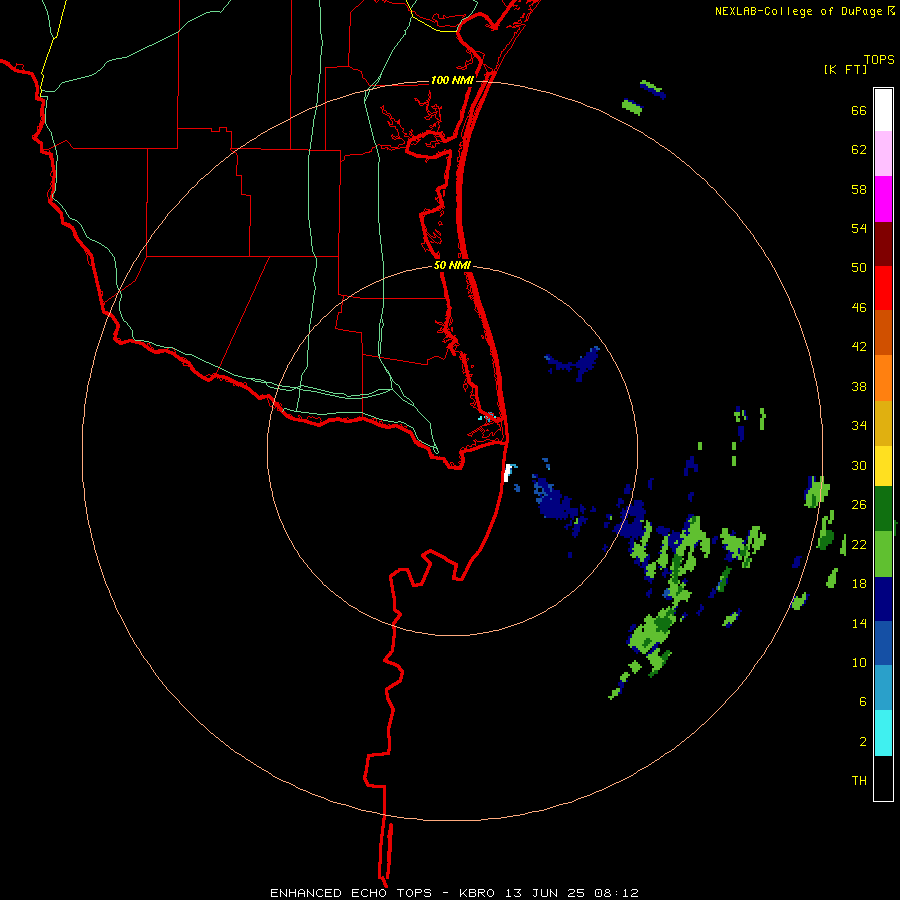Click the 26 legend value
This screenshot has height=900, width=900.
pyautogui.click(x=859, y=505)
